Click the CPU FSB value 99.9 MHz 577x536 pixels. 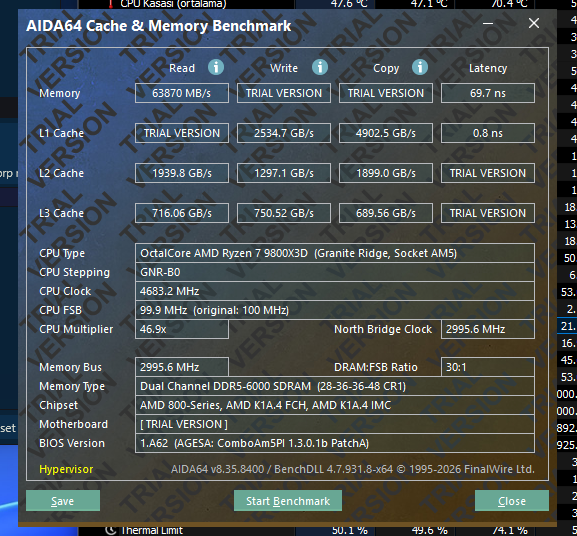(335, 310)
